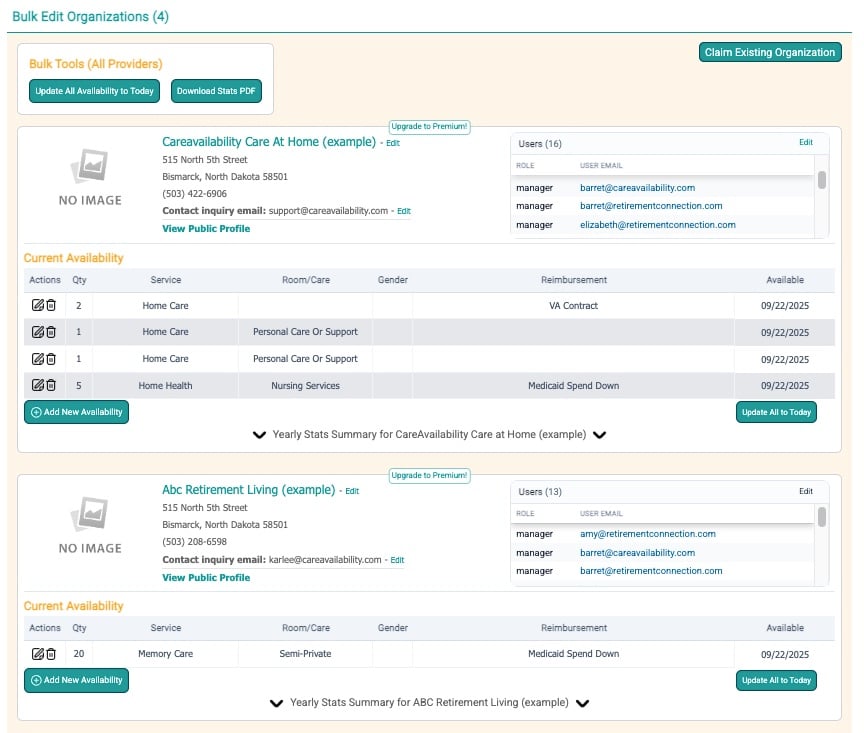This screenshot has height=733, width=864.
Task: Add New Availability for Abc Retirement Living
Action: pos(76,680)
